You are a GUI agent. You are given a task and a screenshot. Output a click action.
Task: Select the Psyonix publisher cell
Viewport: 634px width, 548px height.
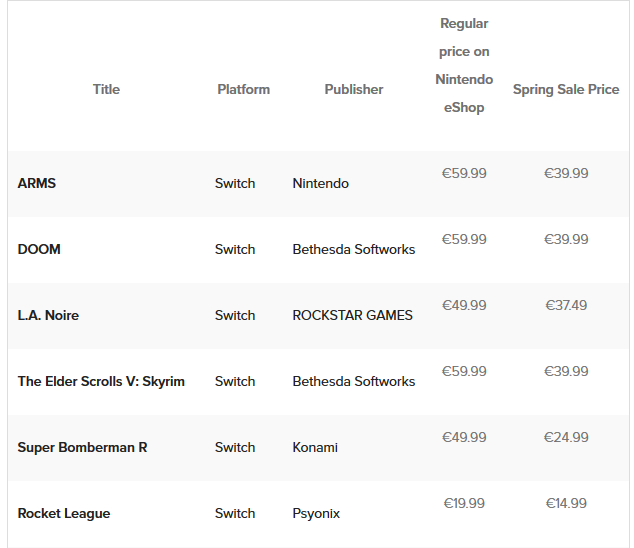(316, 513)
